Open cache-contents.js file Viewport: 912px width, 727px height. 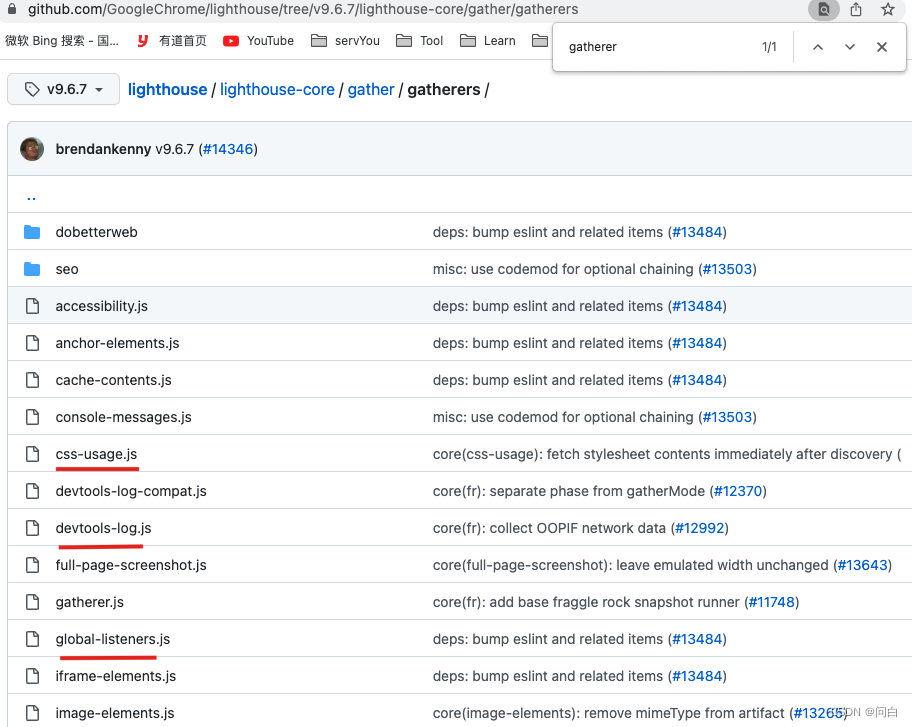pyautogui.click(x=113, y=380)
